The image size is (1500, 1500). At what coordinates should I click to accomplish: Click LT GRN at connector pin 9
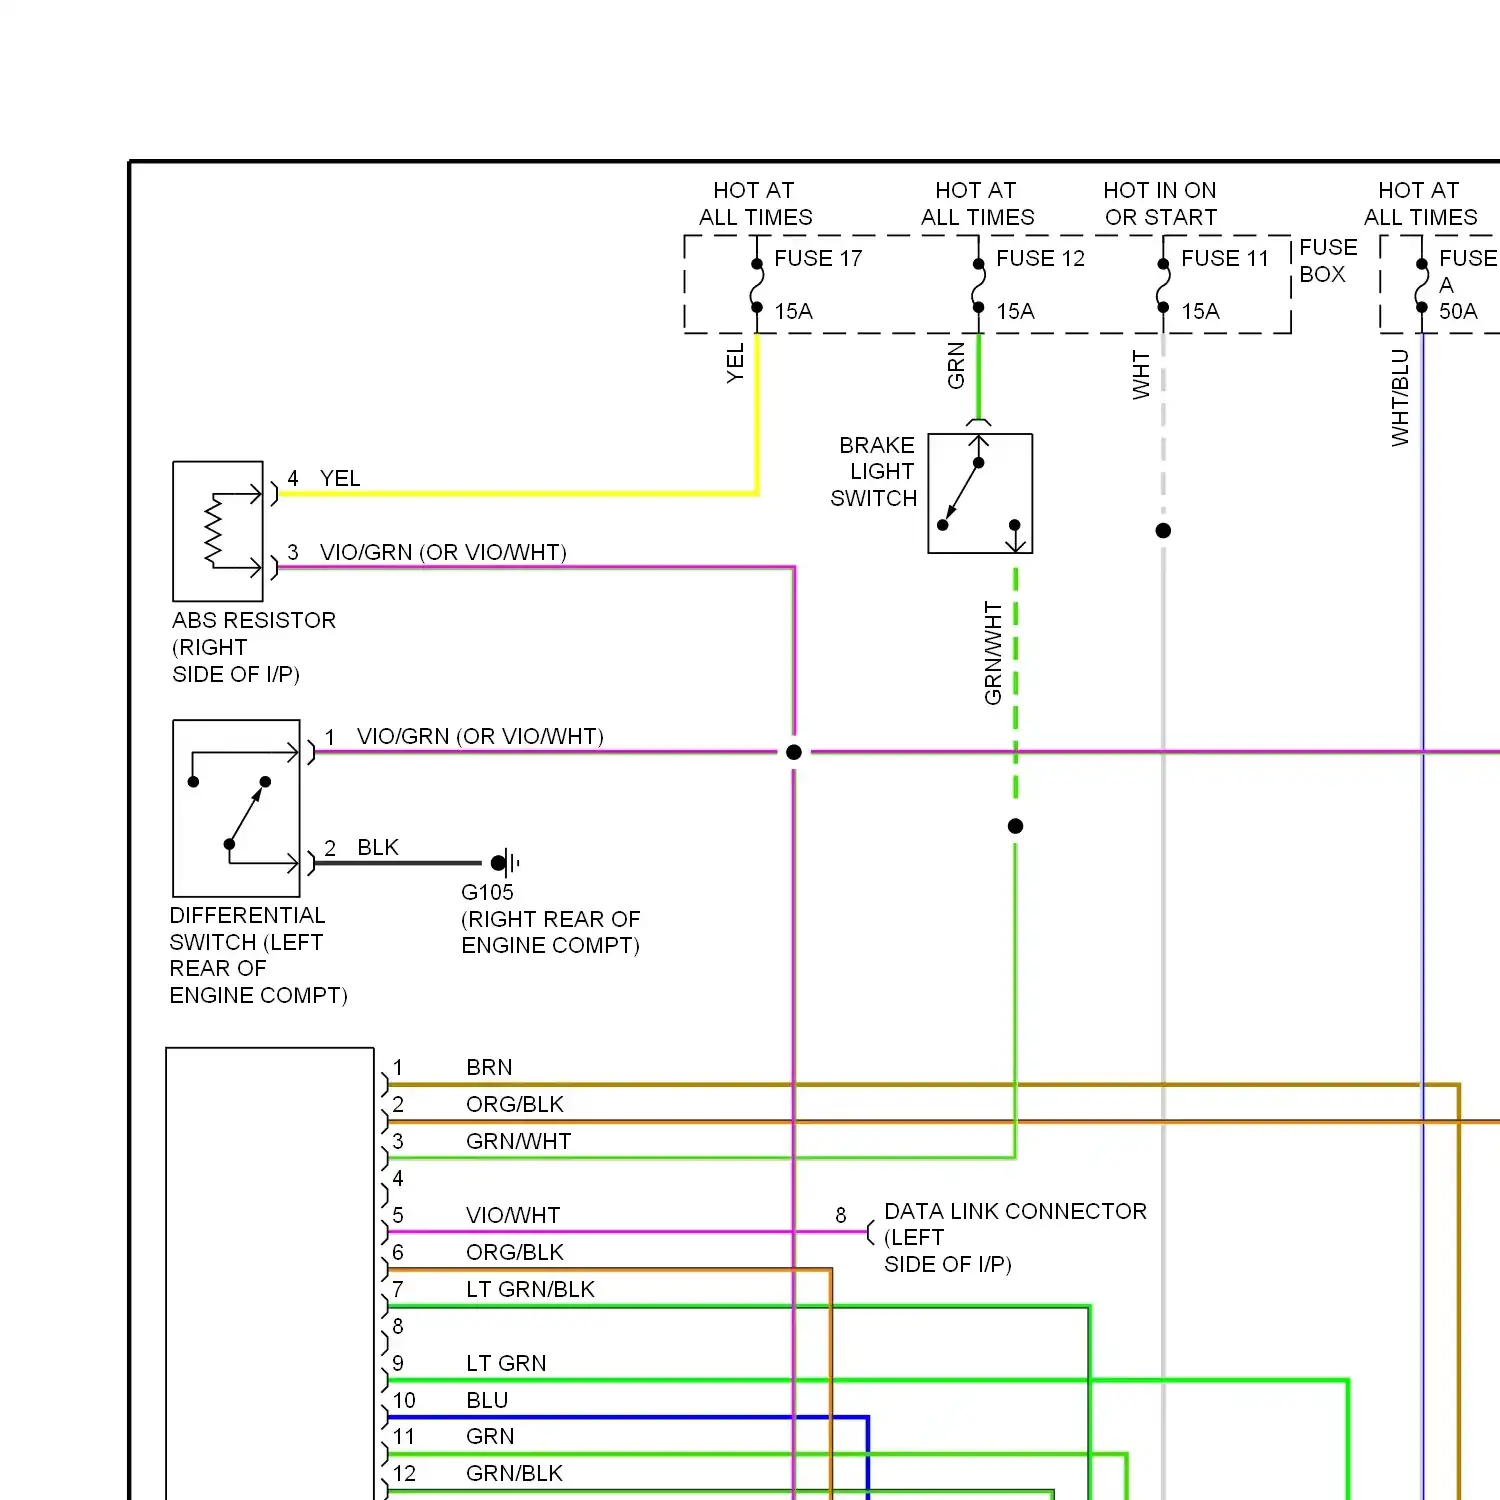point(506,1363)
